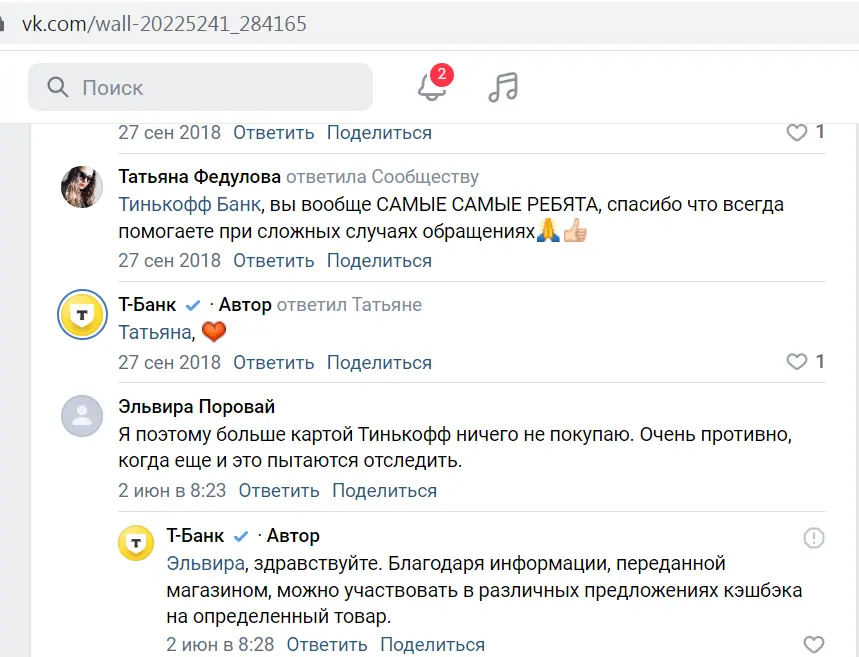Image resolution: width=859 pixels, height=657 pixels.
Task: Click Ответить under Т-Банк's reply dated 2 июн 8:28
Action: coord(327,644)
